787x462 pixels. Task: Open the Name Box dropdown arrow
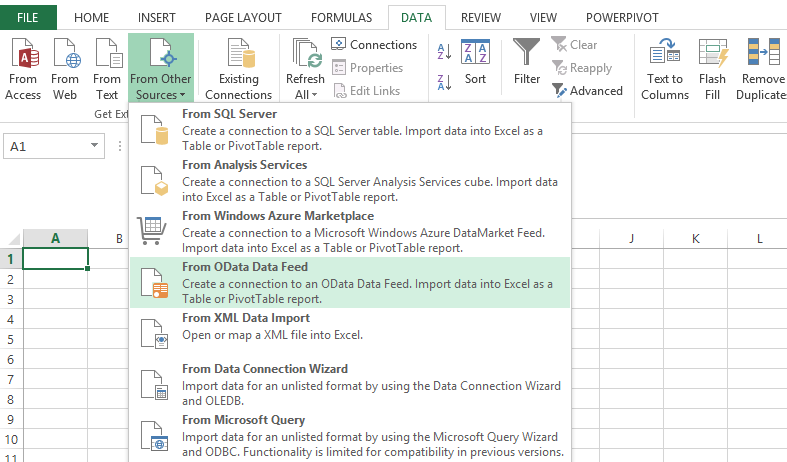(94, 146)
